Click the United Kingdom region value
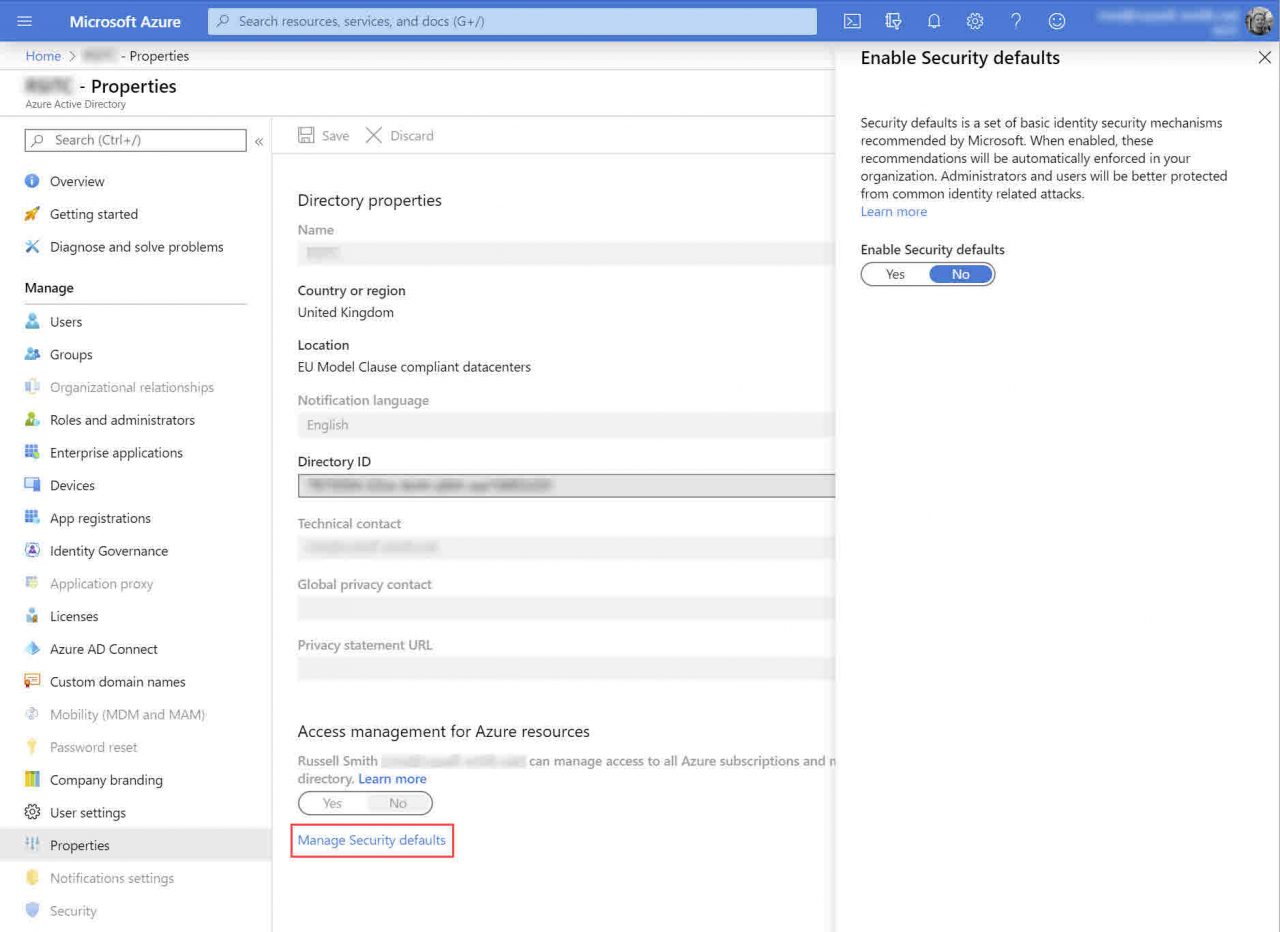 click(x=346, y=312)
